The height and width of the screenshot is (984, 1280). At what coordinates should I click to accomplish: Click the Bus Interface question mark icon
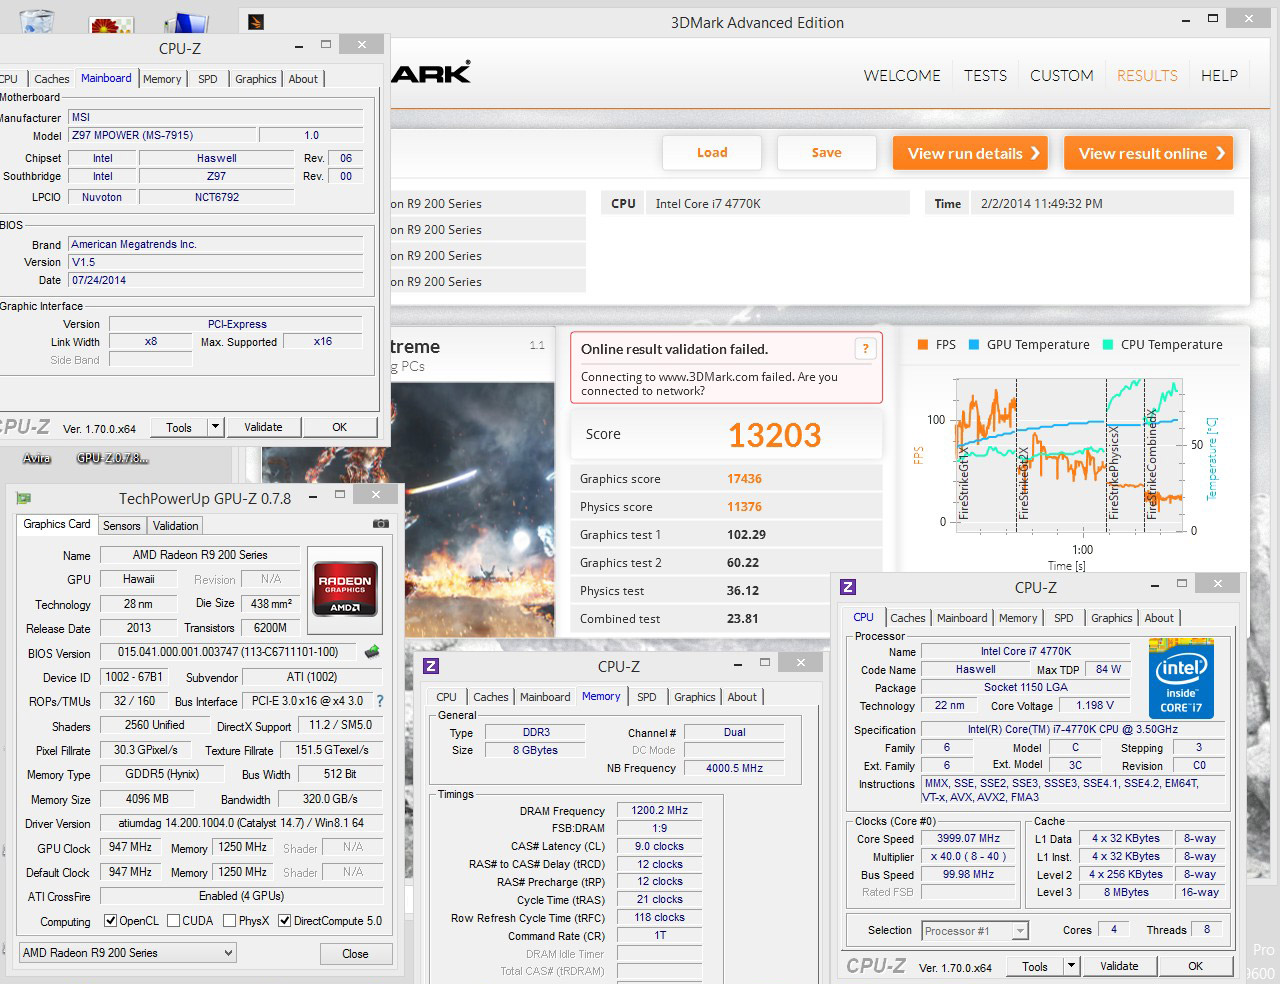(380, 701)
